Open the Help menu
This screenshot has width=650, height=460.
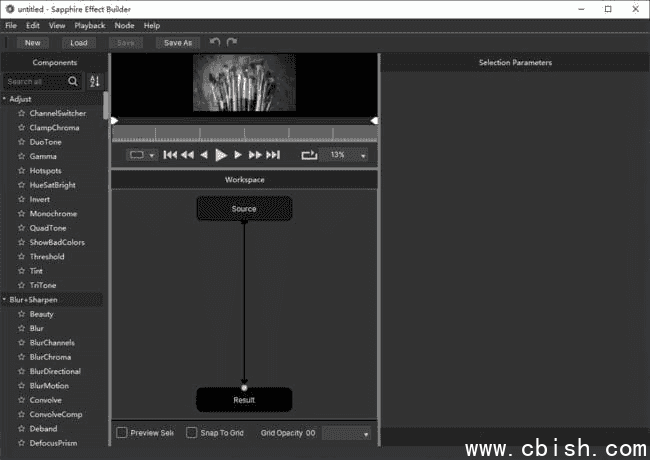152,26
